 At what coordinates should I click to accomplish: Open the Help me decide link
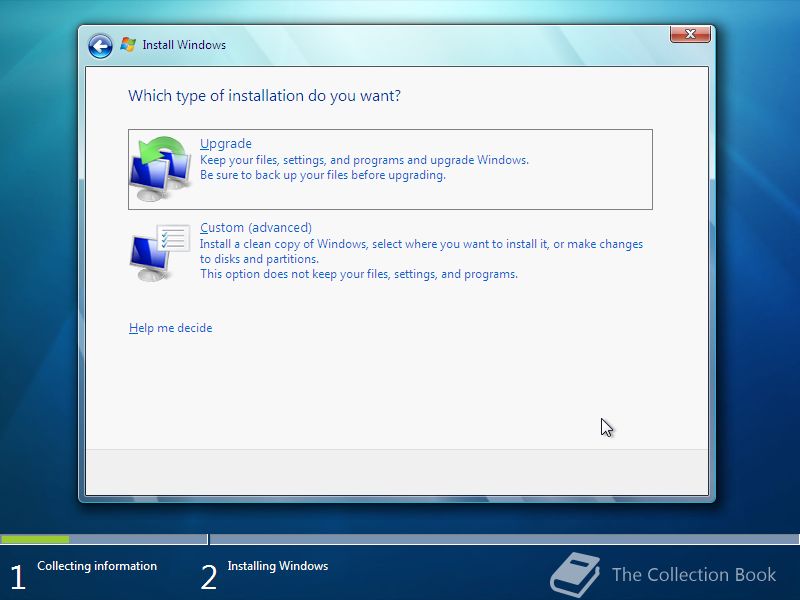(170, 328)
